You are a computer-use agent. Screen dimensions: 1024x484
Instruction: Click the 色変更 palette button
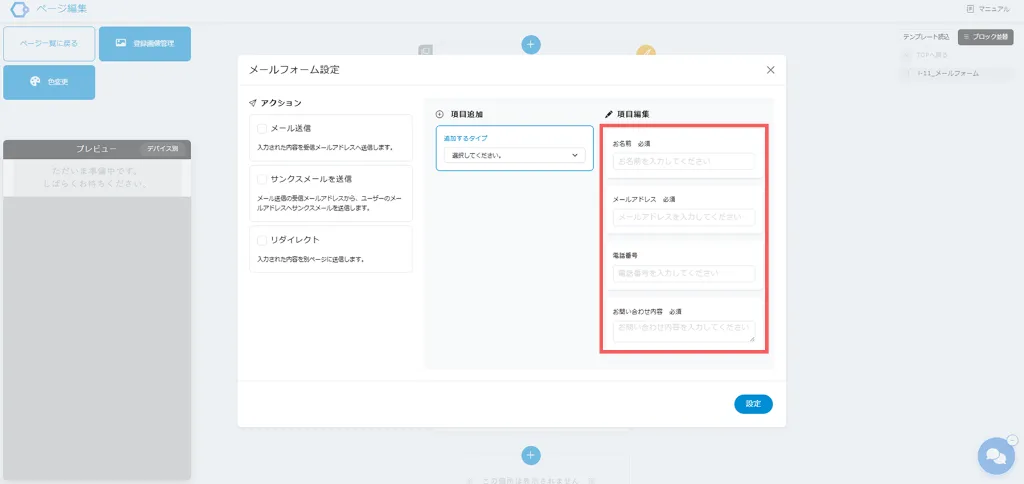click(49, 82)
